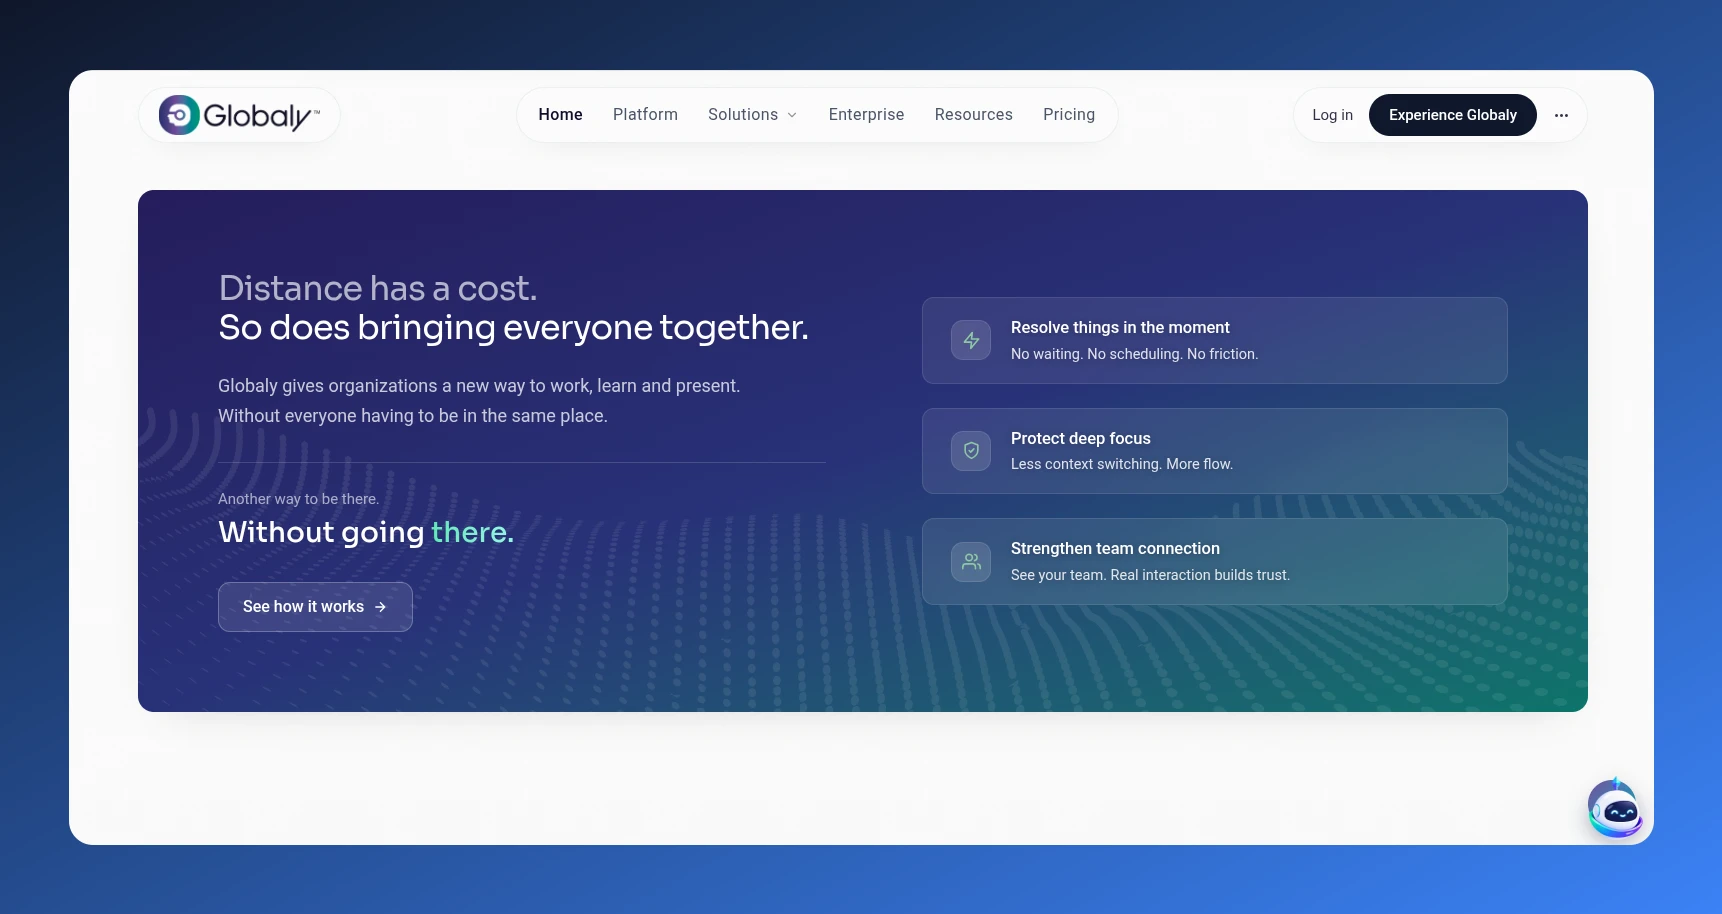Open the Pricing page
Viewport: 1722px width, 914px height.
click(x=1068, y=115)
